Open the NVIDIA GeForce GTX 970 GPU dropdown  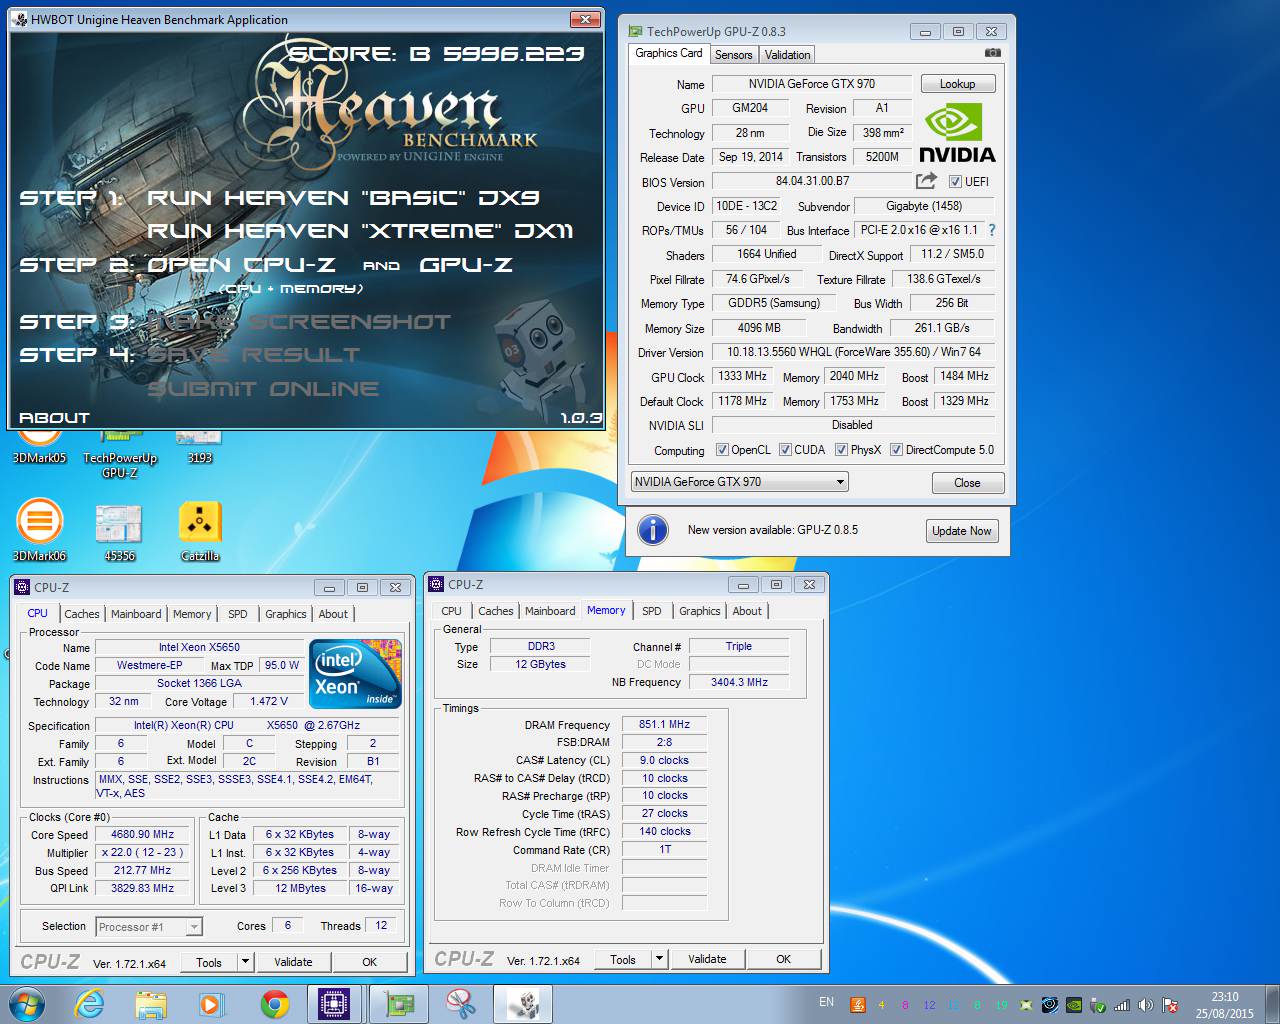(739, 482)
